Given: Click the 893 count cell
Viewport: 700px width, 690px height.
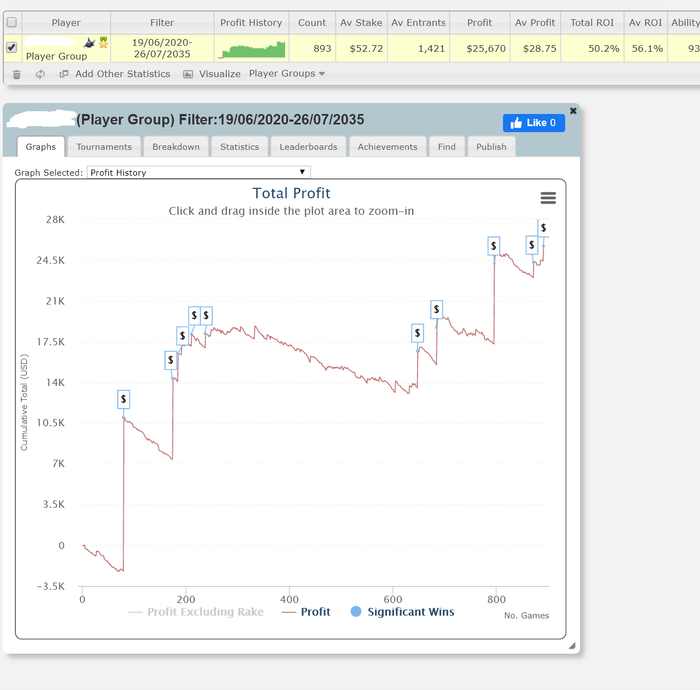Looking at the screenshot, I should click(x=312, y=48).
